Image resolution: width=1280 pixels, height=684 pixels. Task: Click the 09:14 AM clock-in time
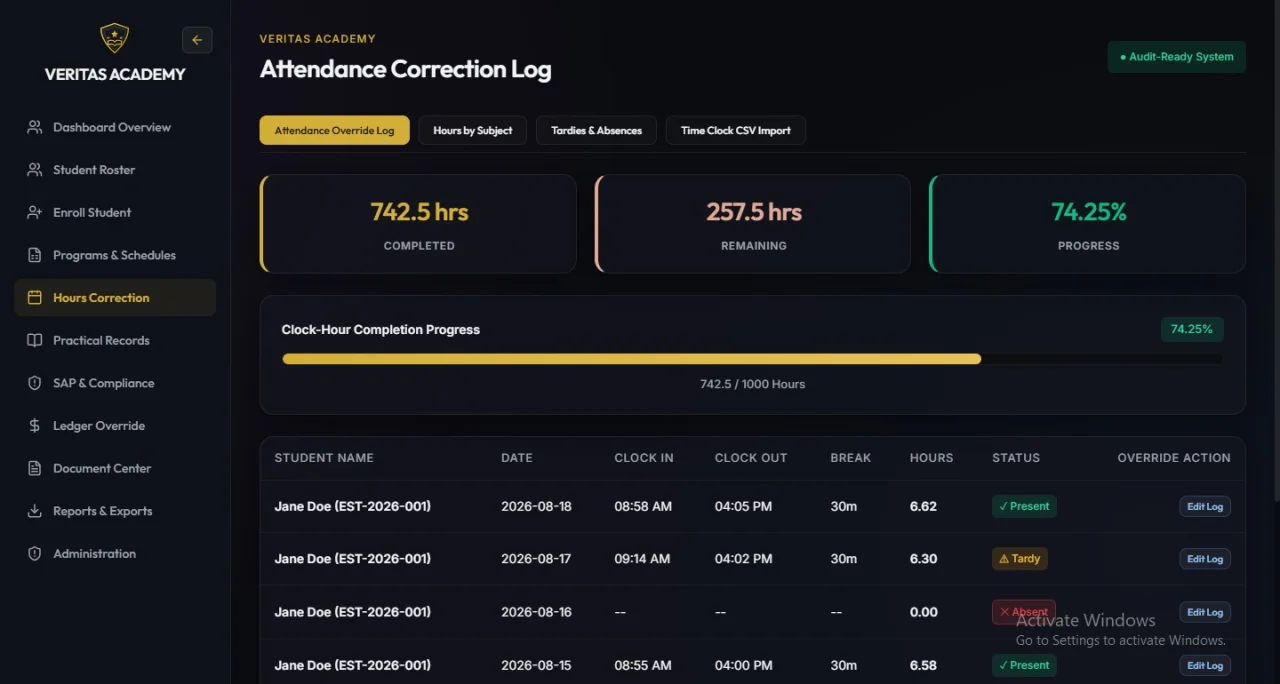[643, 559]
